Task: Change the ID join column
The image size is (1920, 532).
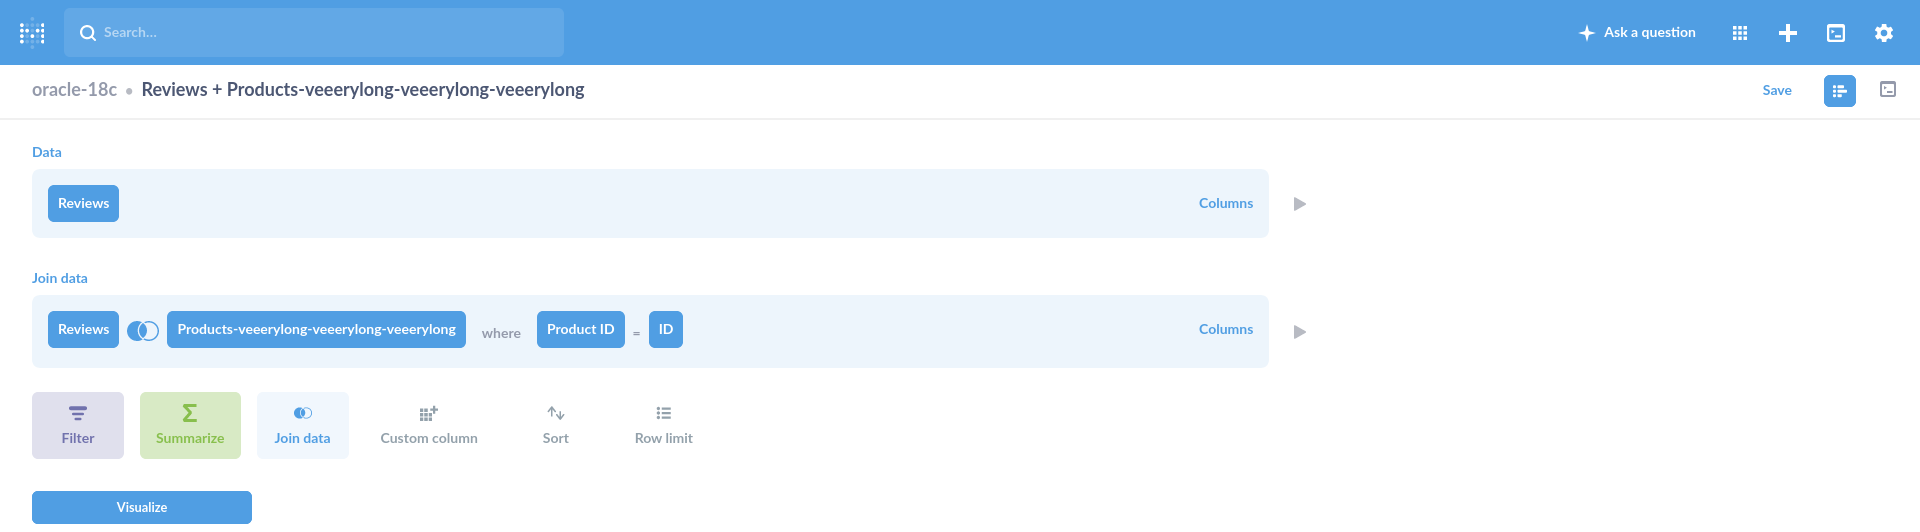Action: click(x=666, y=330)
